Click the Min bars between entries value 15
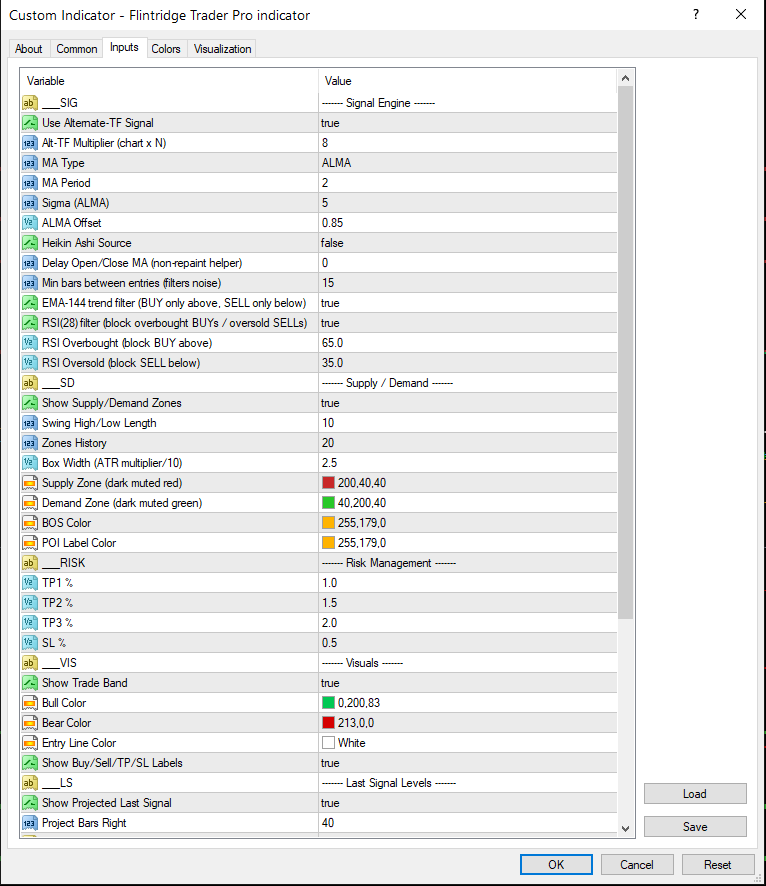Image resolution: width=766 pixels, height=886 pixels. tap(328, 283)
